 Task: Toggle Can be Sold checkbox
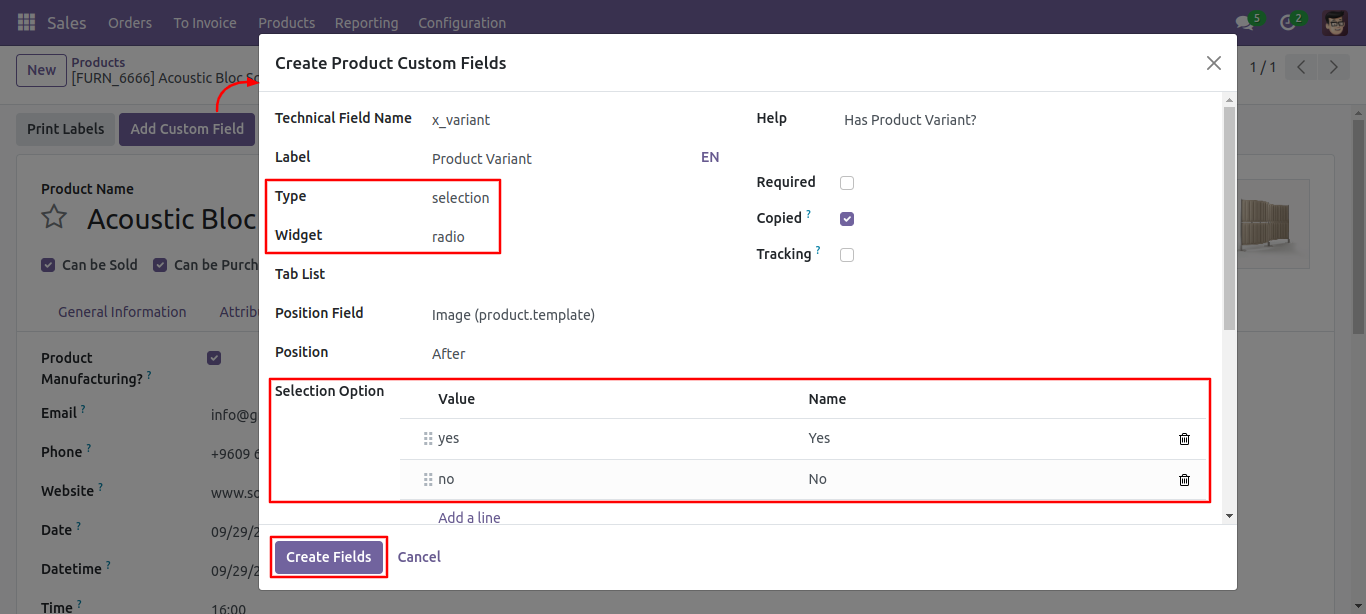pos(48,265)
